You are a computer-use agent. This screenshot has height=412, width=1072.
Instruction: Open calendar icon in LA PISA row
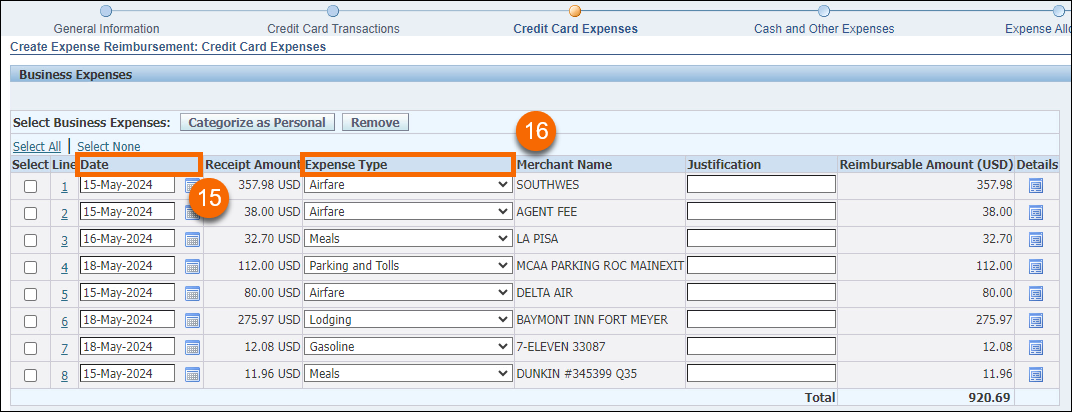click(x=192, y=239)
